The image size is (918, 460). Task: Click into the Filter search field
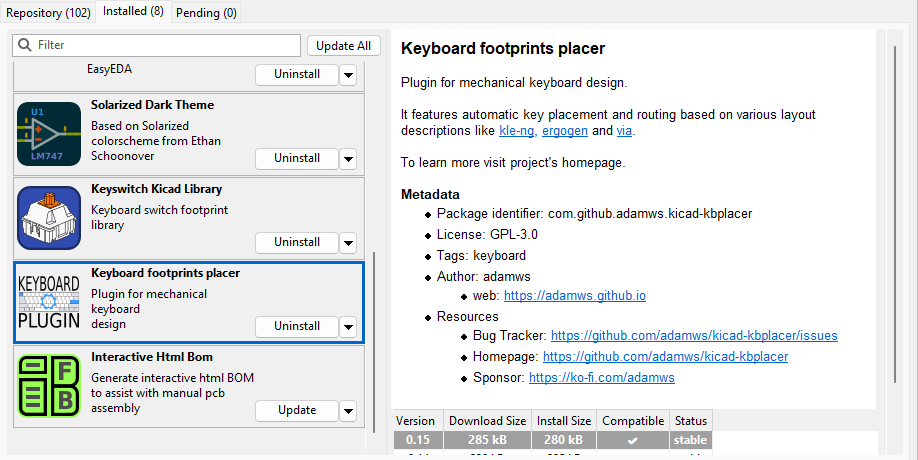(165, 45)
